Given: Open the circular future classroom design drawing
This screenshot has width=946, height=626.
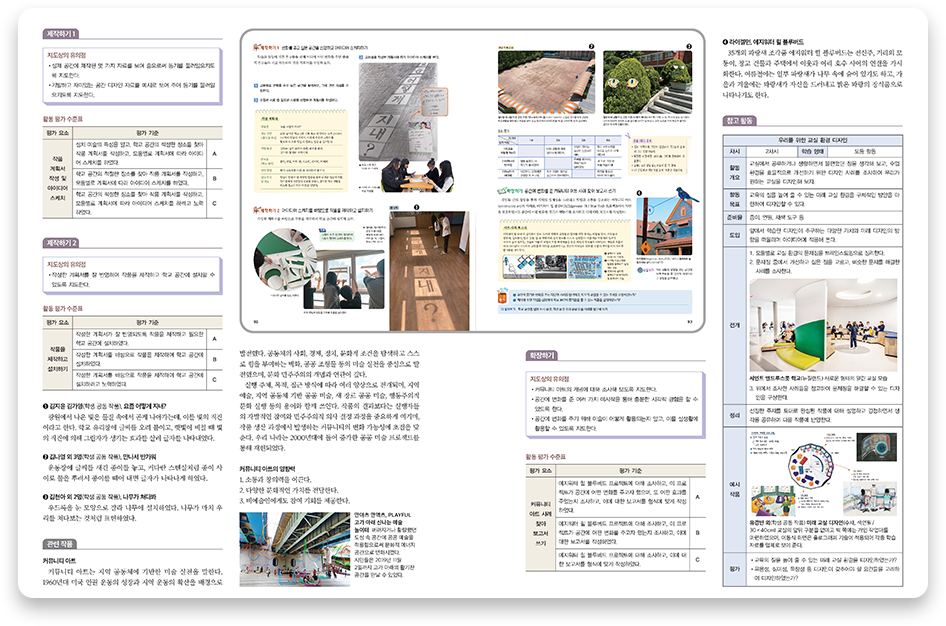Looking at the screenshot, I should click(811, 465).
